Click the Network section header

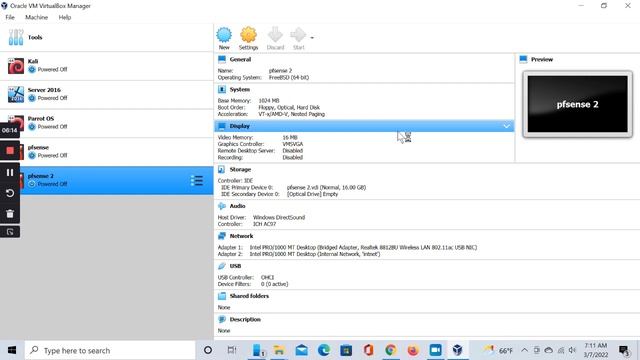click(x=241, y=236)
